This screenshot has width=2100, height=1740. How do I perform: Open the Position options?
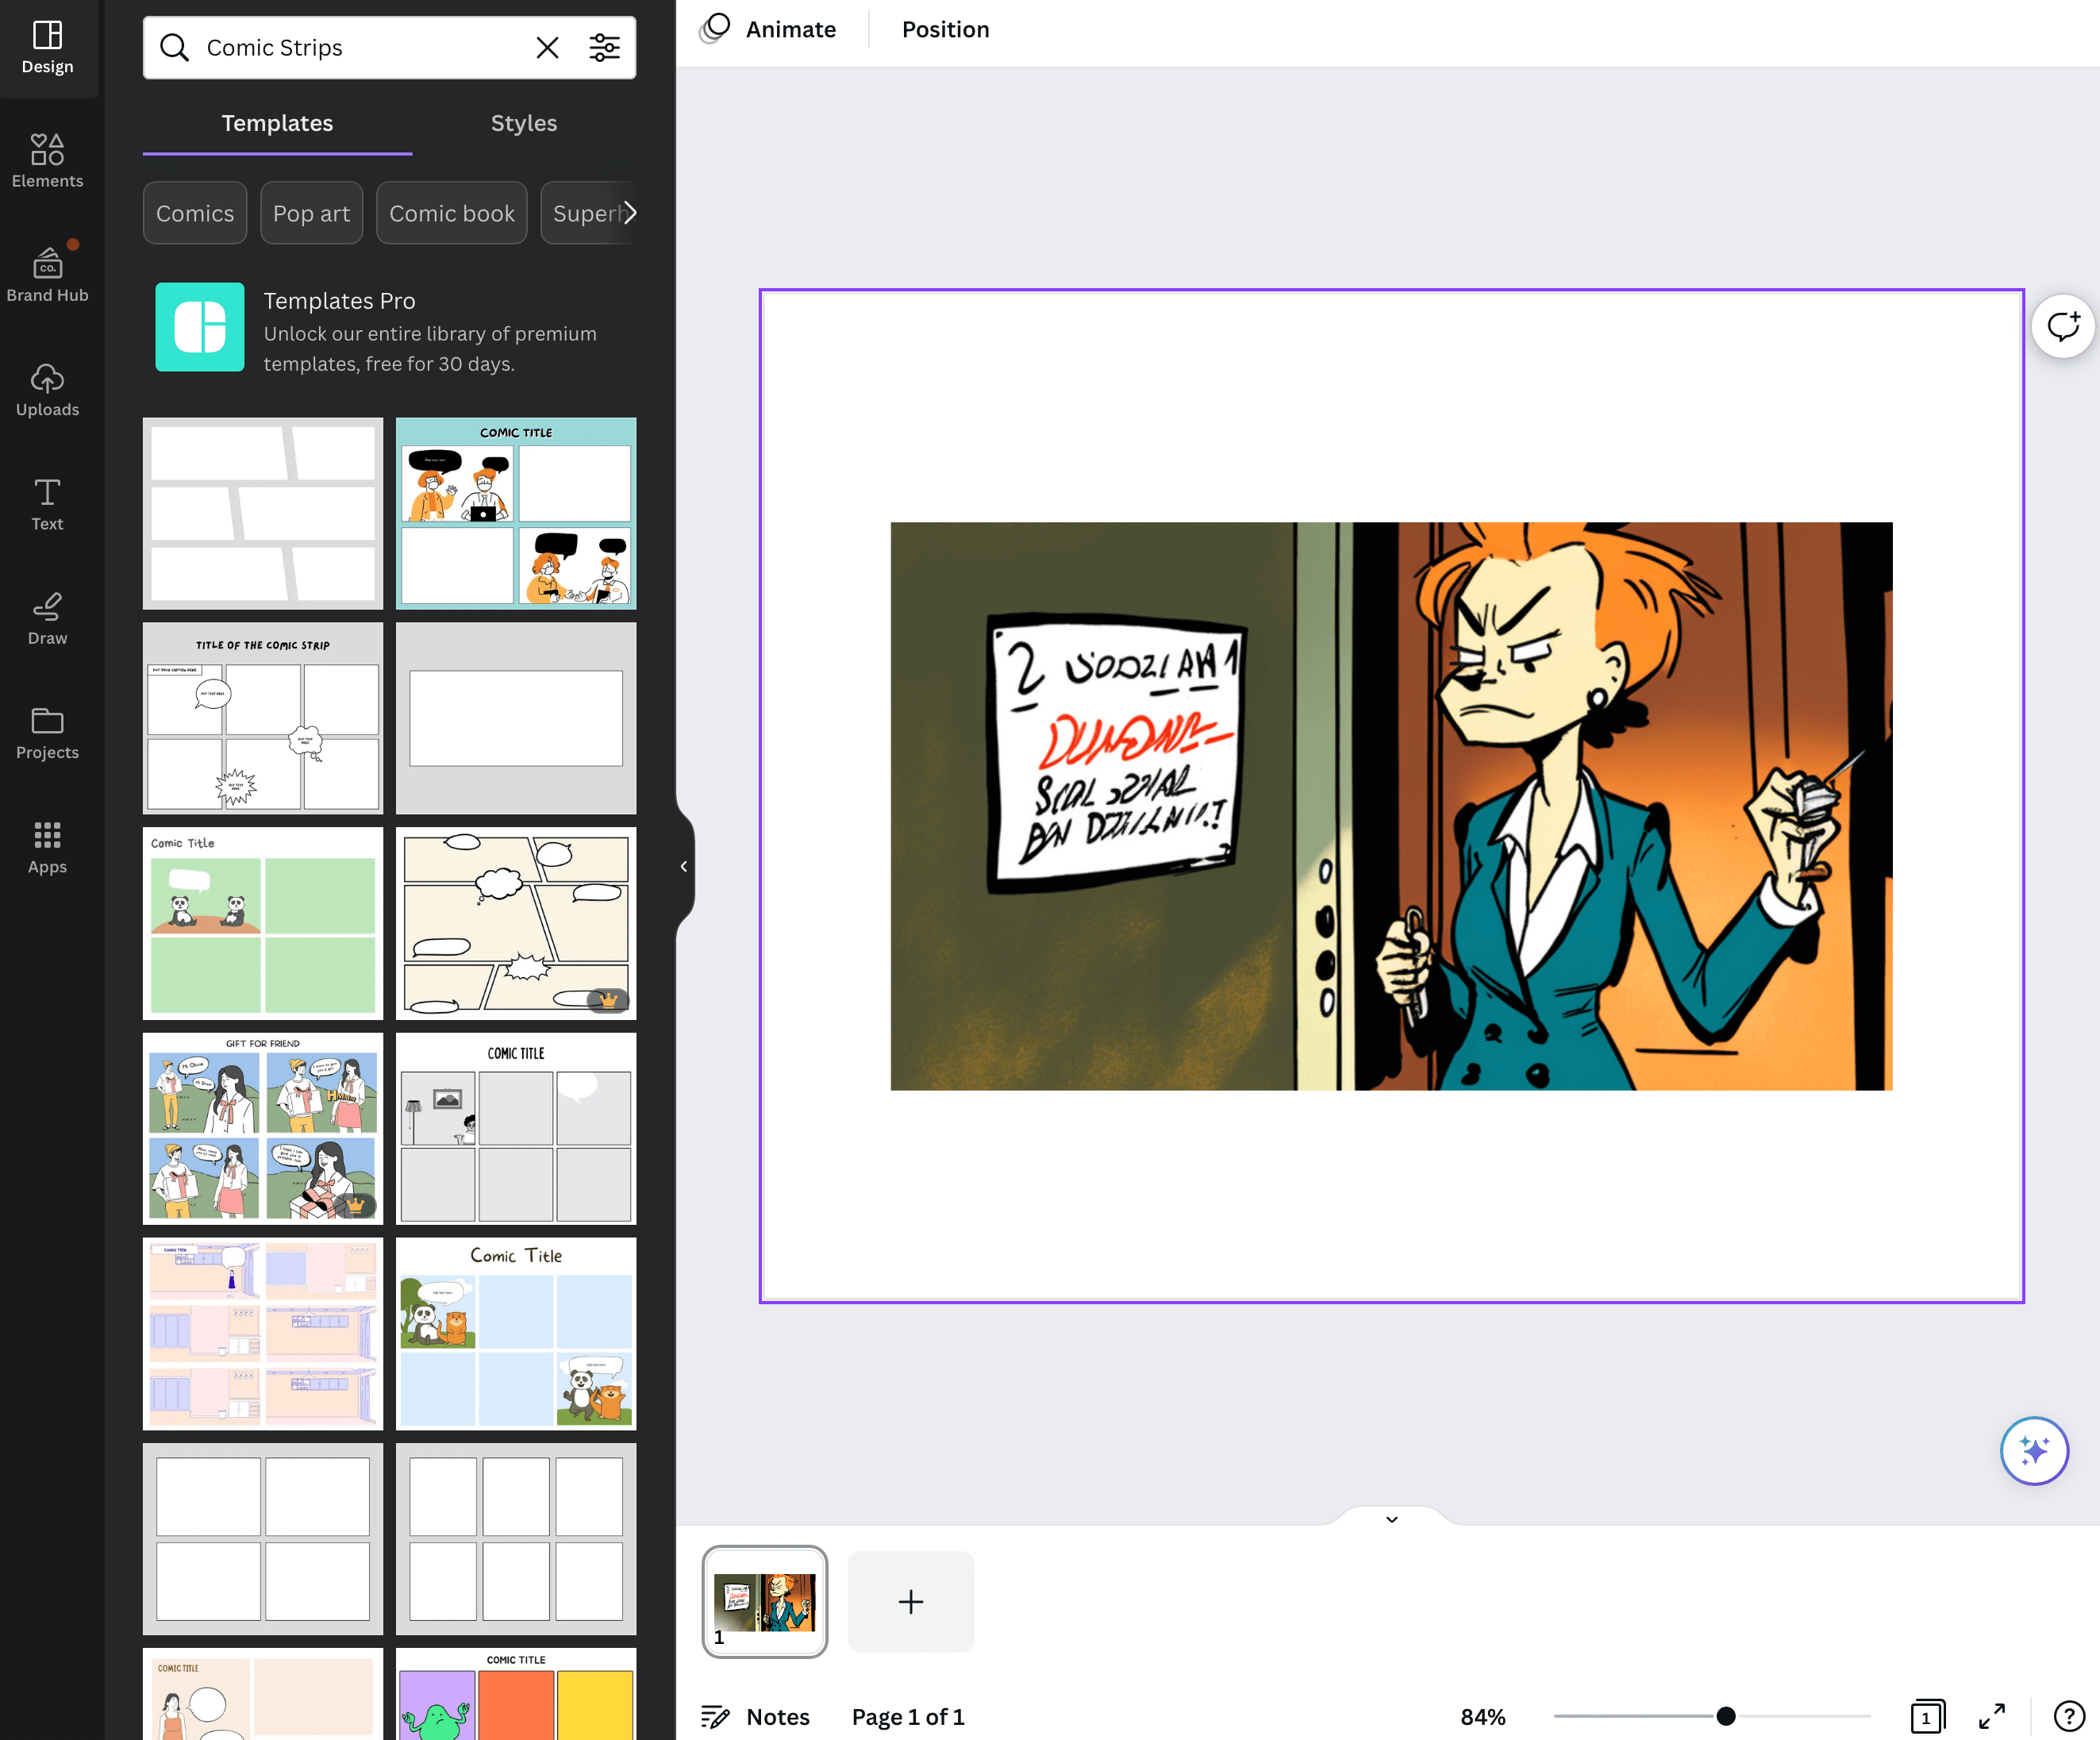pyautogui.click(x=945, y=29)
